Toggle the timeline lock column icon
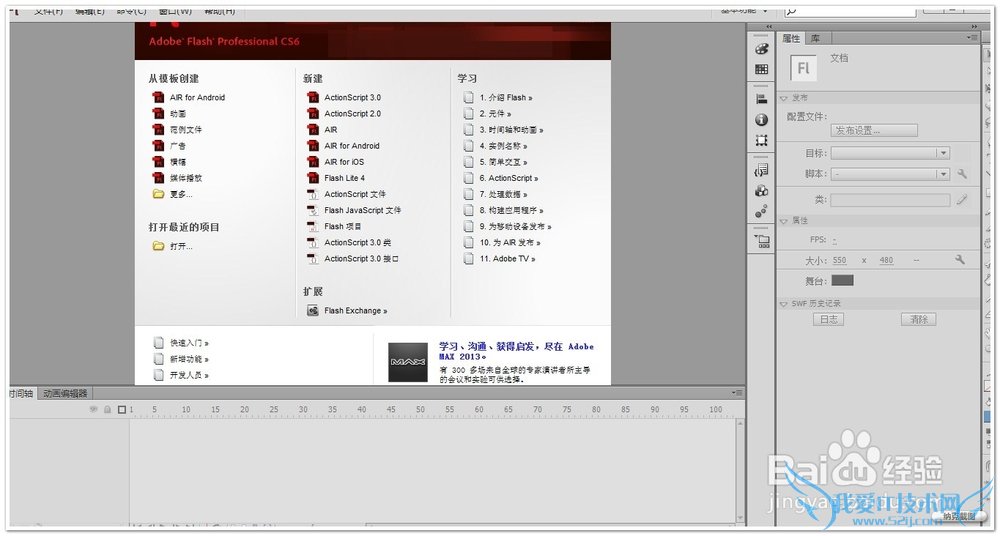The height and width of the screenshot is (536, 1000). pos(108,410)
